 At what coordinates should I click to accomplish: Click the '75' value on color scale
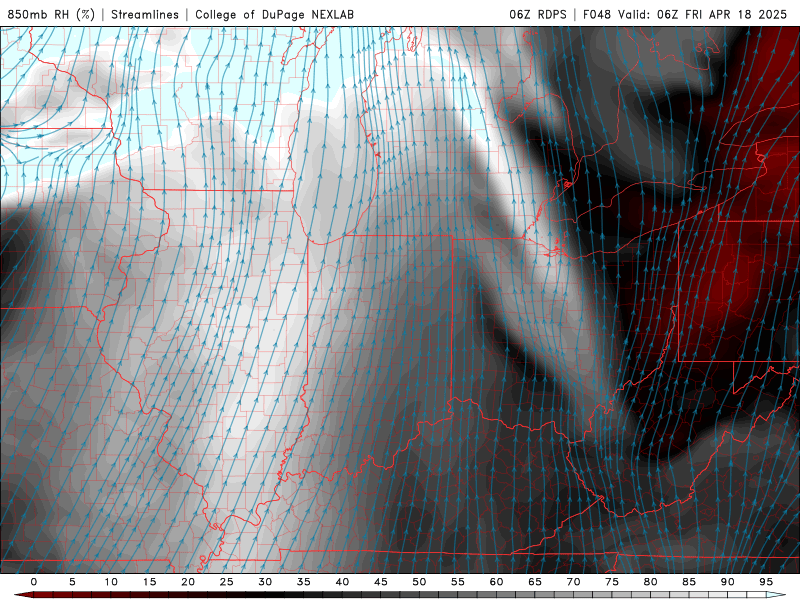612,582
